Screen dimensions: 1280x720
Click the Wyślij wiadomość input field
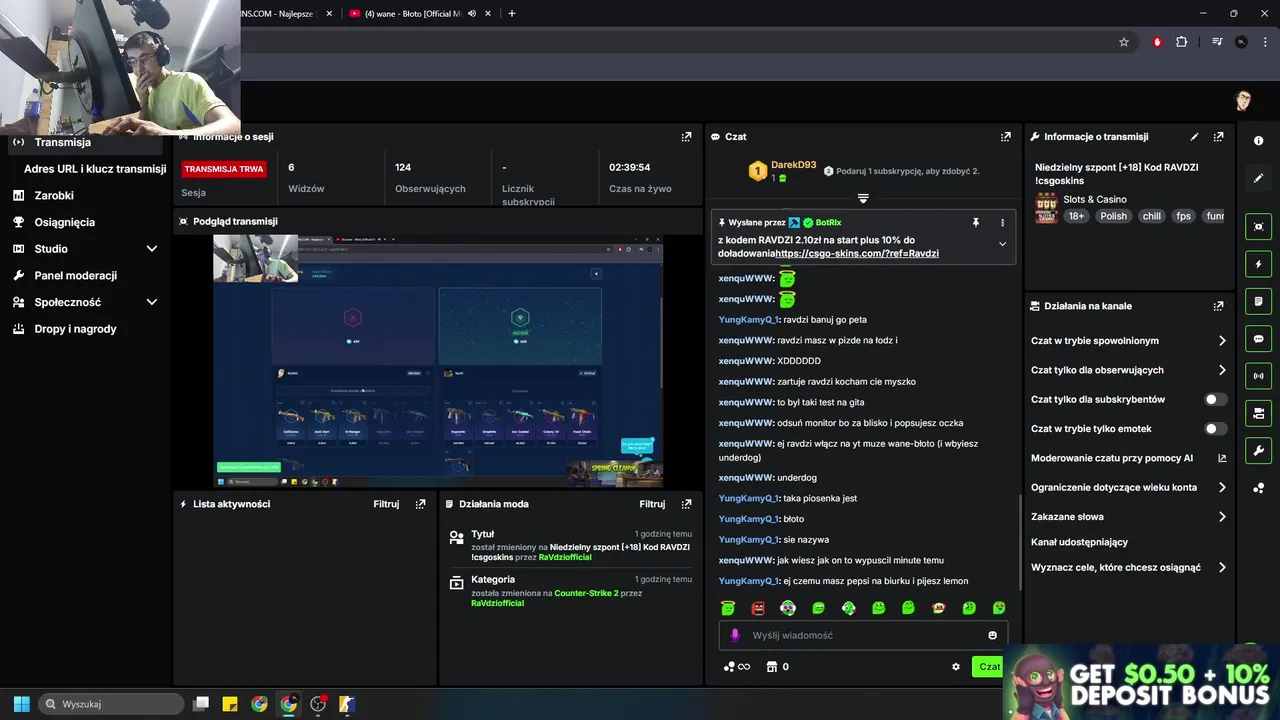pos(862,635)
